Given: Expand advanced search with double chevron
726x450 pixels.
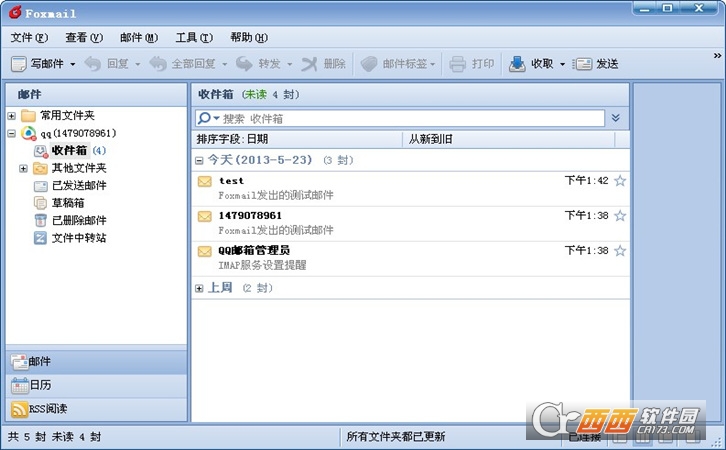Looking at the screenshot, I should [x=615, y=118].
